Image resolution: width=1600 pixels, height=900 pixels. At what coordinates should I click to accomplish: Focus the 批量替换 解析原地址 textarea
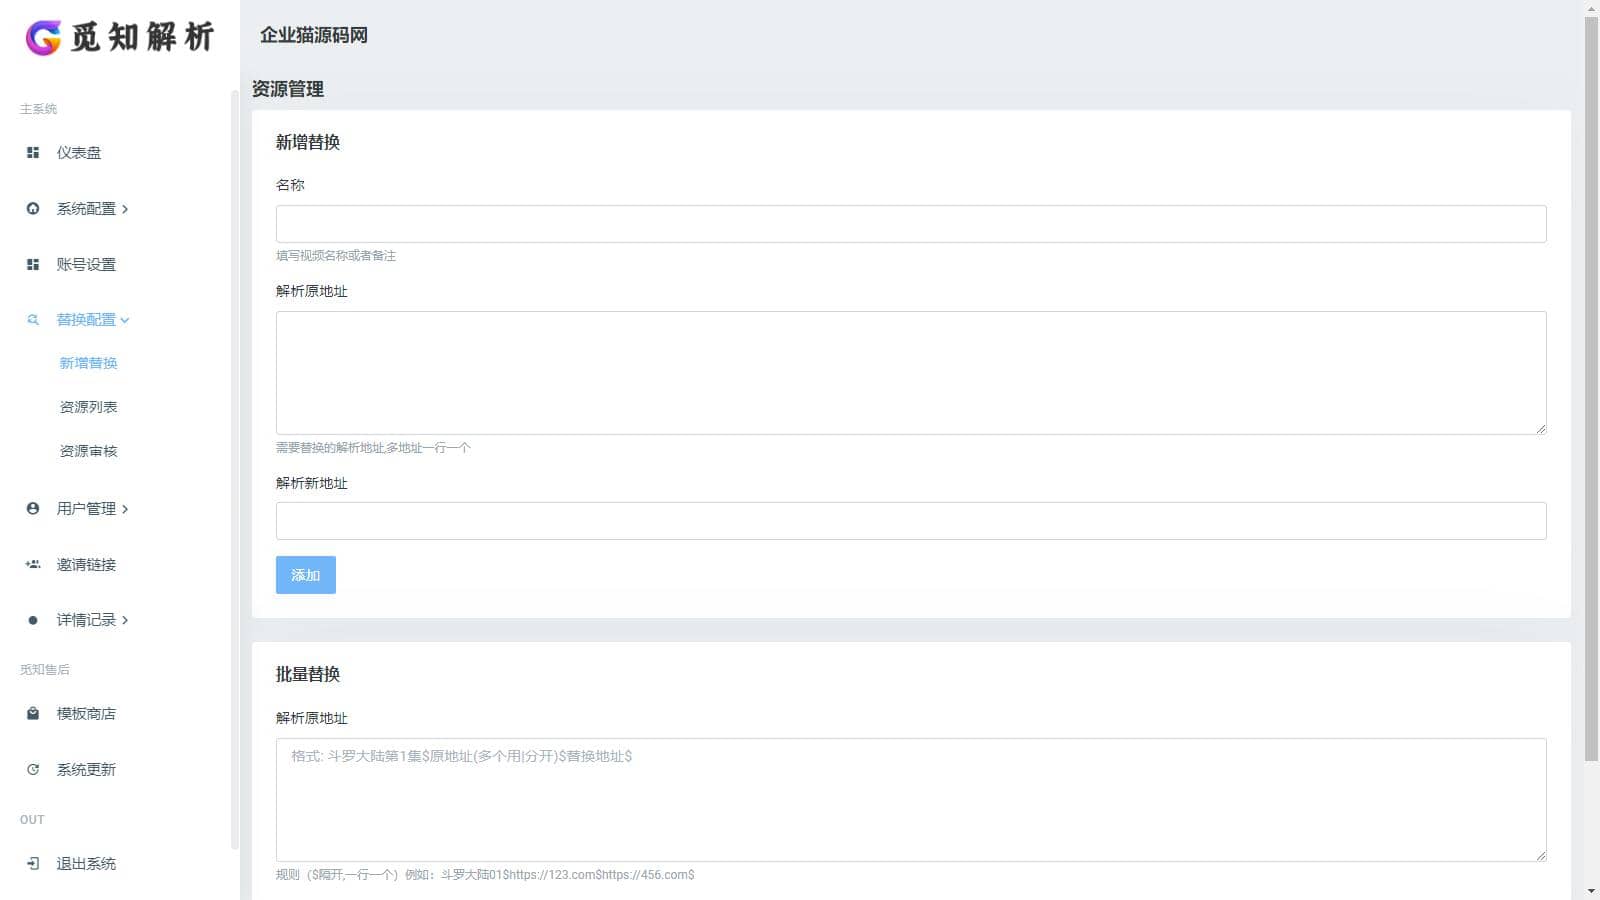coord(911,800)
